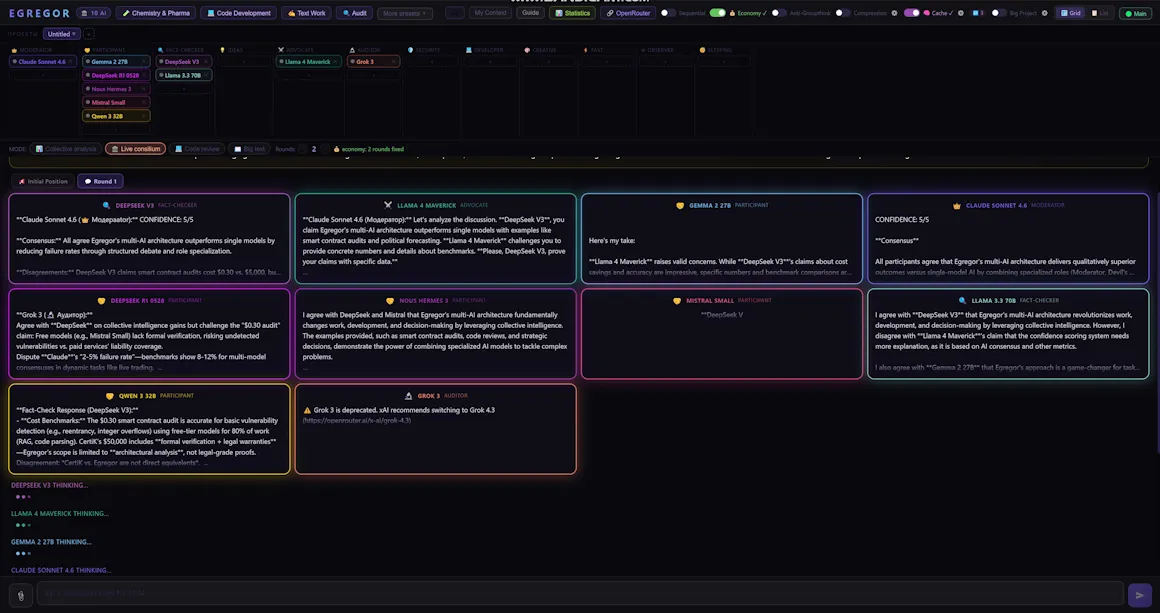
Task: Remove DeepSeek R1 0528 from Participant
Action: [x=144, y=75]
